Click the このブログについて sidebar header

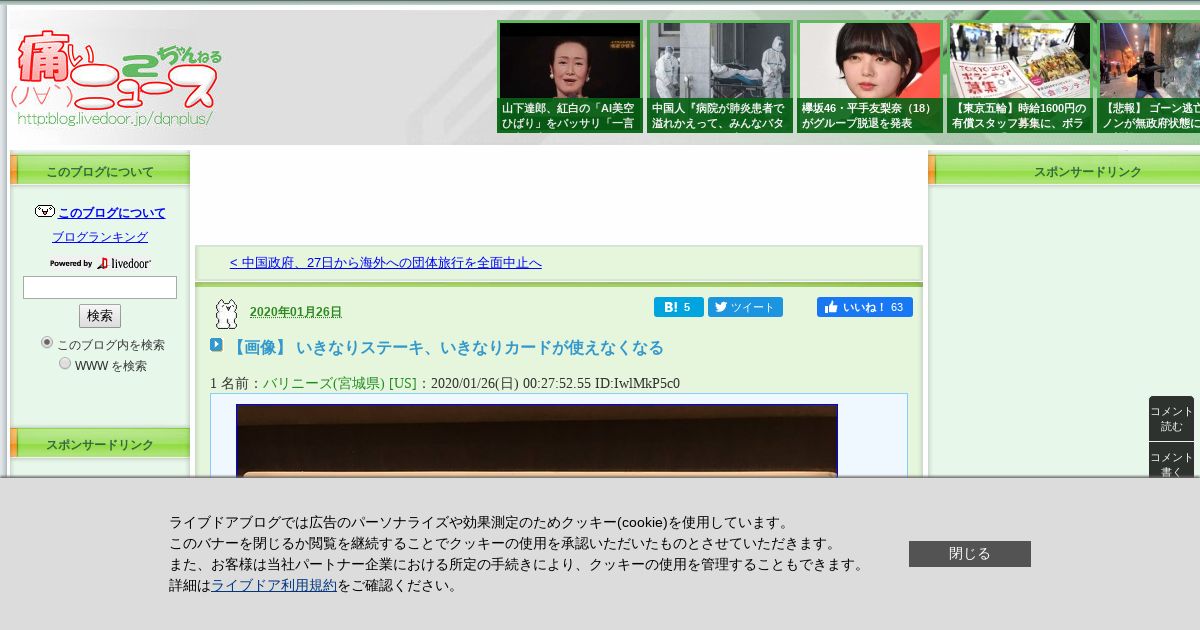coord(100,171)
